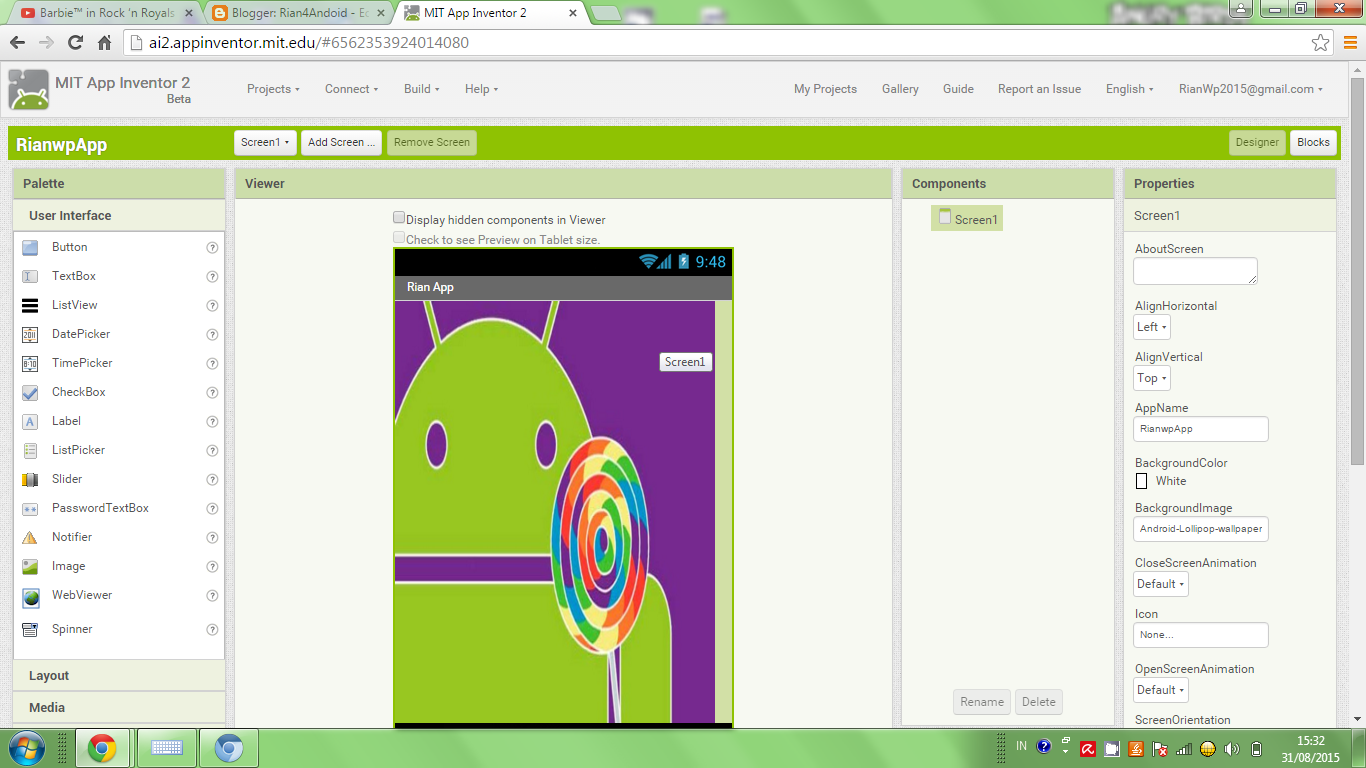Viewport: 1366px width, 768px height.
Task: Open the AlignVertical Top dropdown
Action: (1152, 378)
